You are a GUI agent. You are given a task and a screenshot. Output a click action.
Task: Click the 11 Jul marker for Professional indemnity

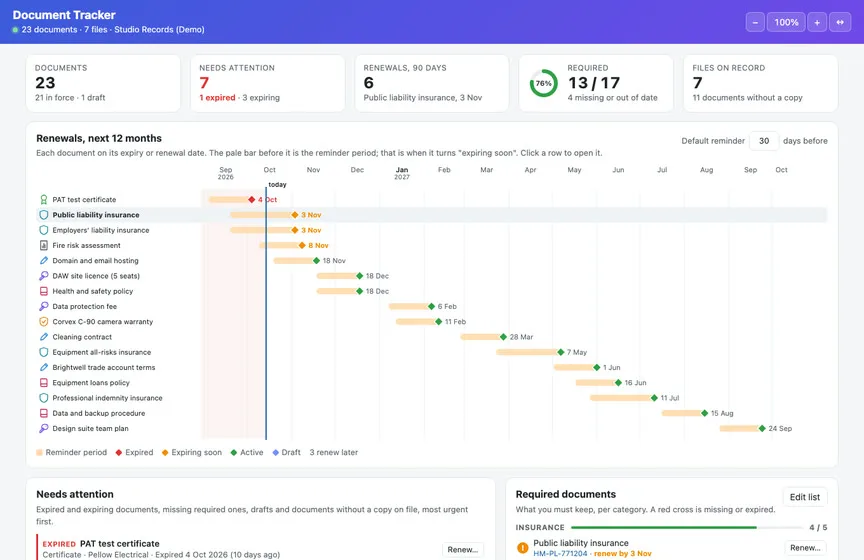pyautogui.click(x=654, y=398)
